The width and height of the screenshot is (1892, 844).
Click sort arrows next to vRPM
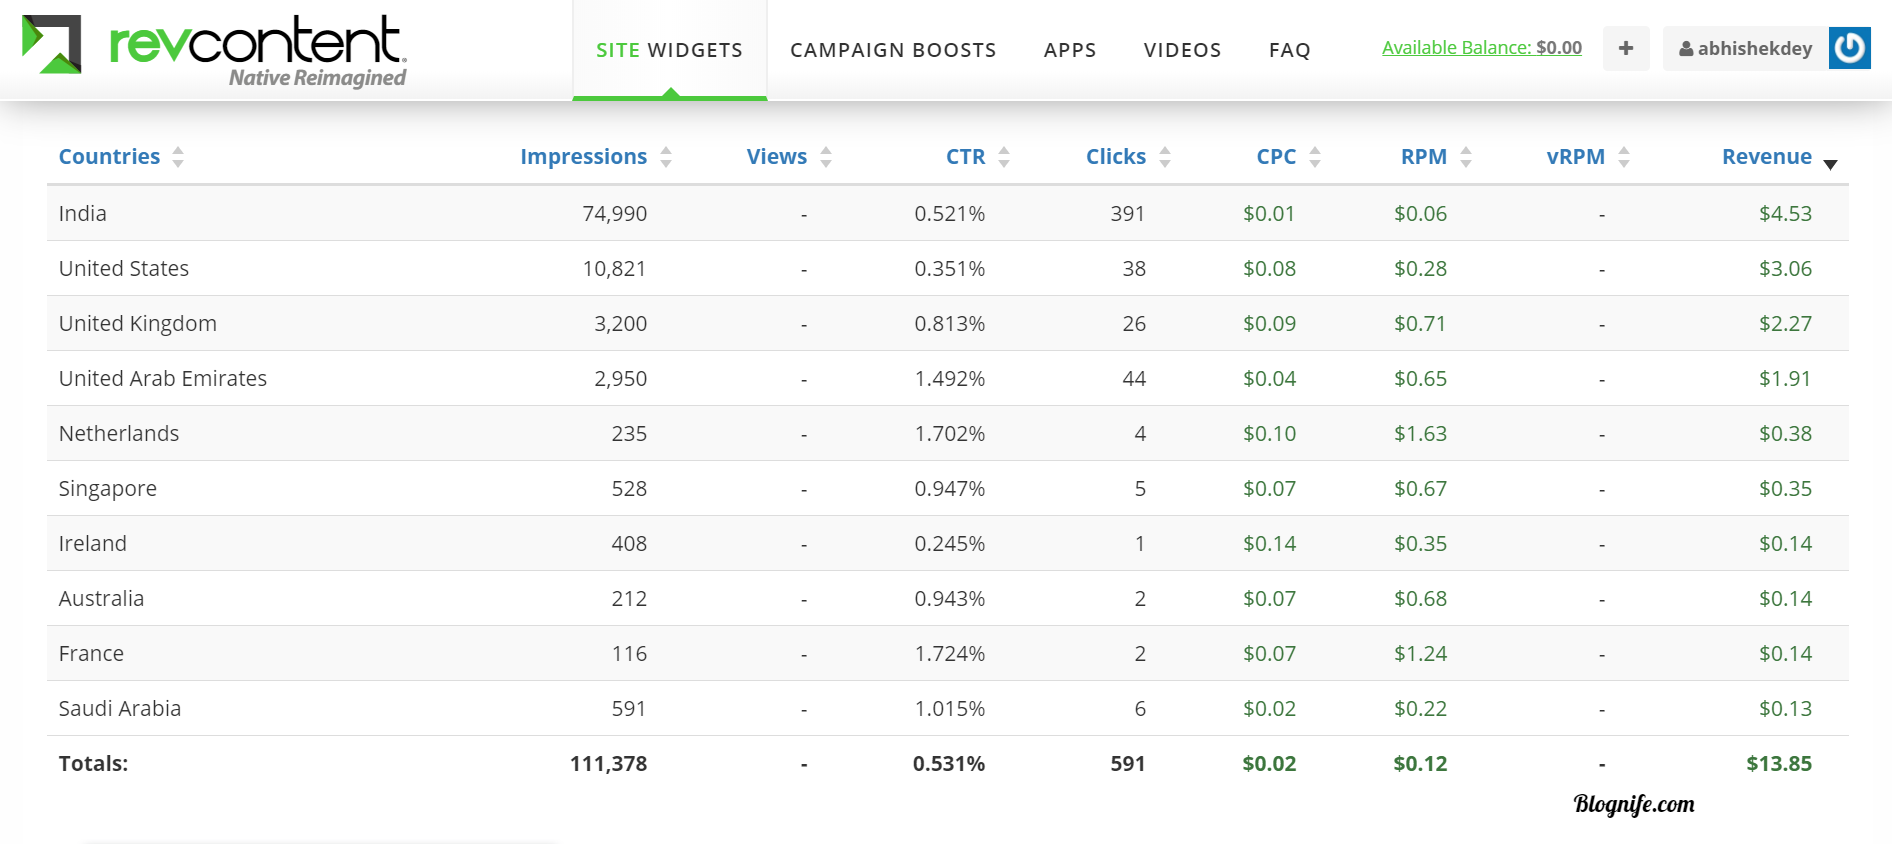[x=1624, y=157]
